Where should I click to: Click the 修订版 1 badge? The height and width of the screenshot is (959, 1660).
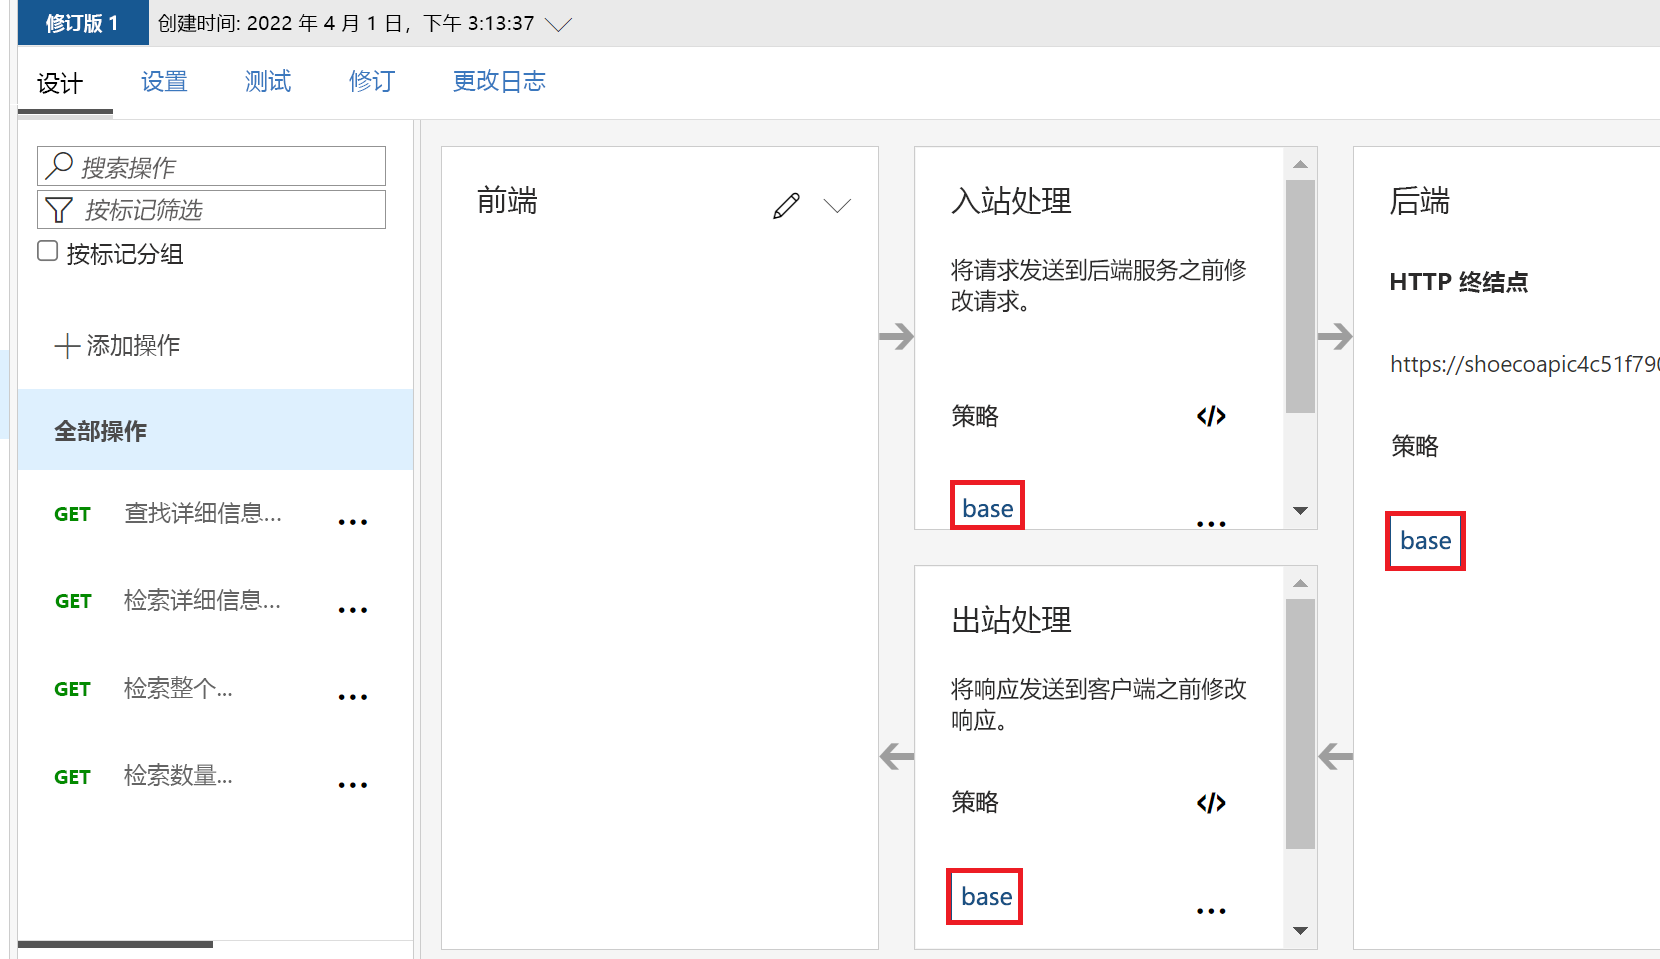coord(83,23)
